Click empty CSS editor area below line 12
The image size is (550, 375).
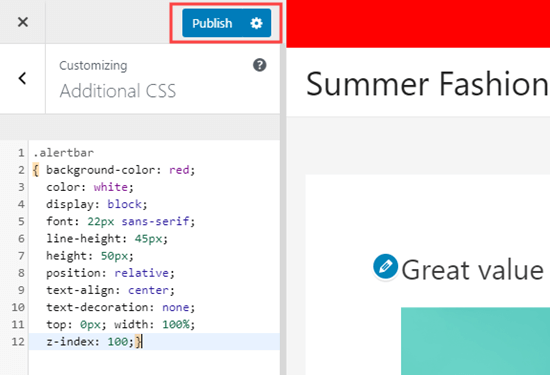tap(154, 362)
